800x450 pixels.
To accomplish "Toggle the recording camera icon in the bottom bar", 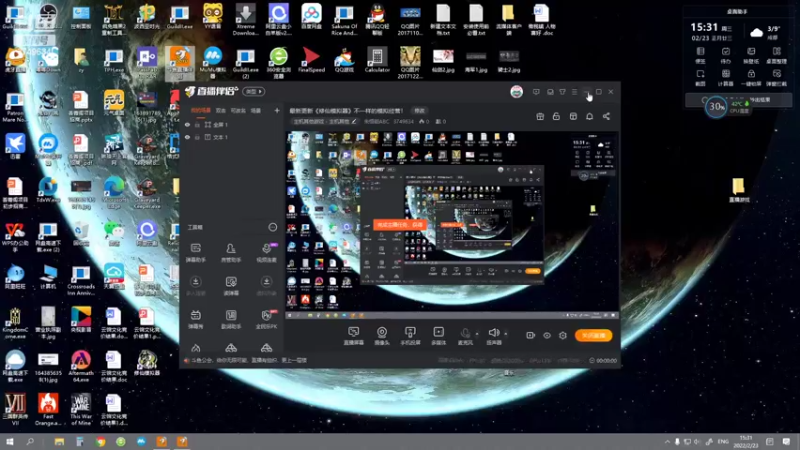I will coord(530,335).
